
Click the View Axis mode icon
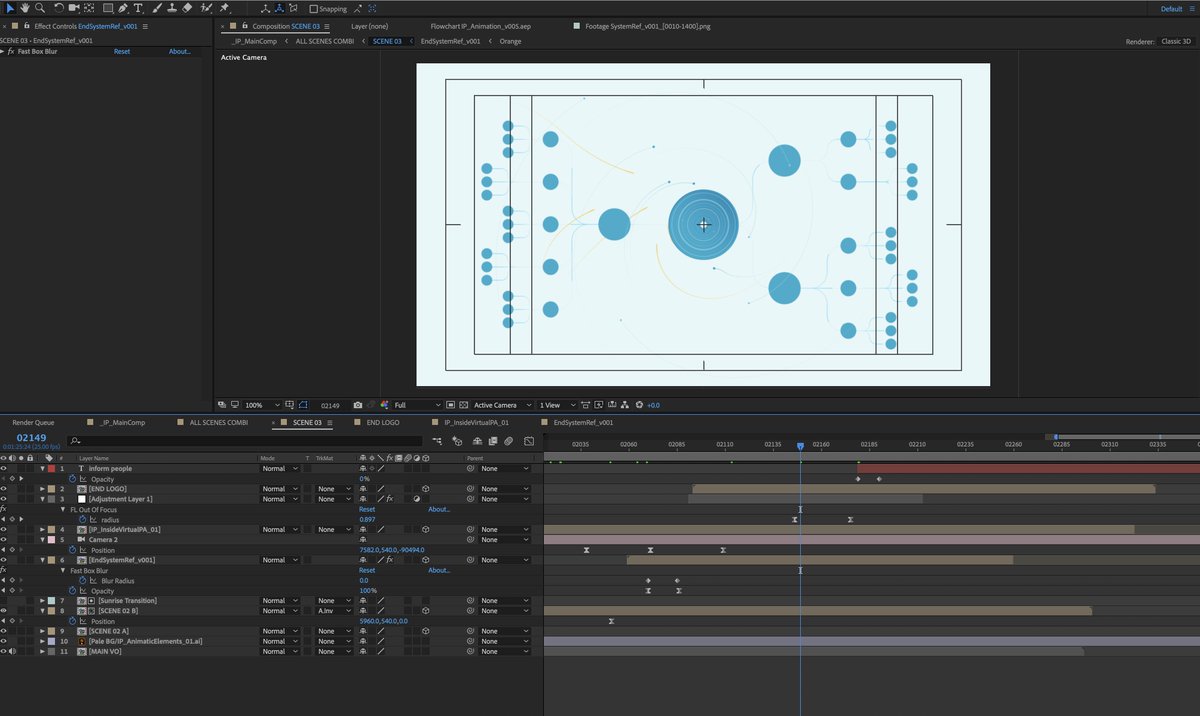294,8
